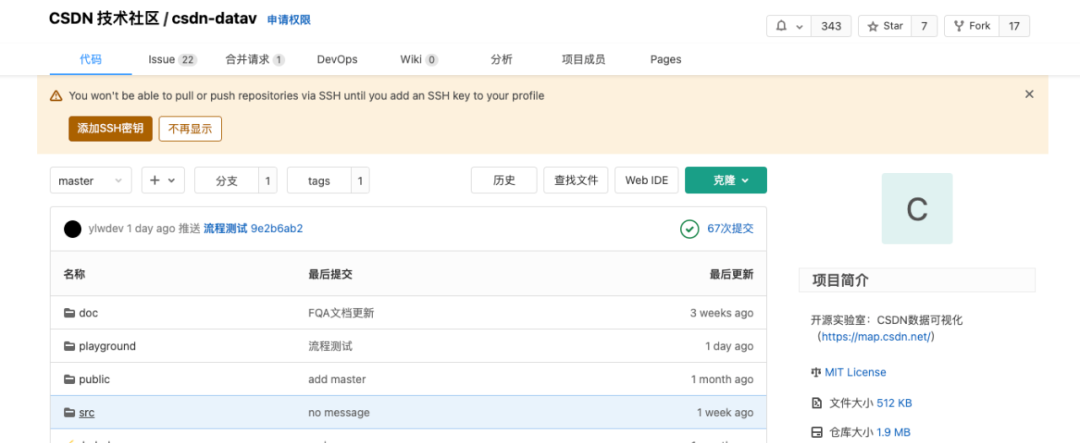This screenshot has width=1080, height=443.
Task: Click the 历史 button
Action: tap(503, 181)
